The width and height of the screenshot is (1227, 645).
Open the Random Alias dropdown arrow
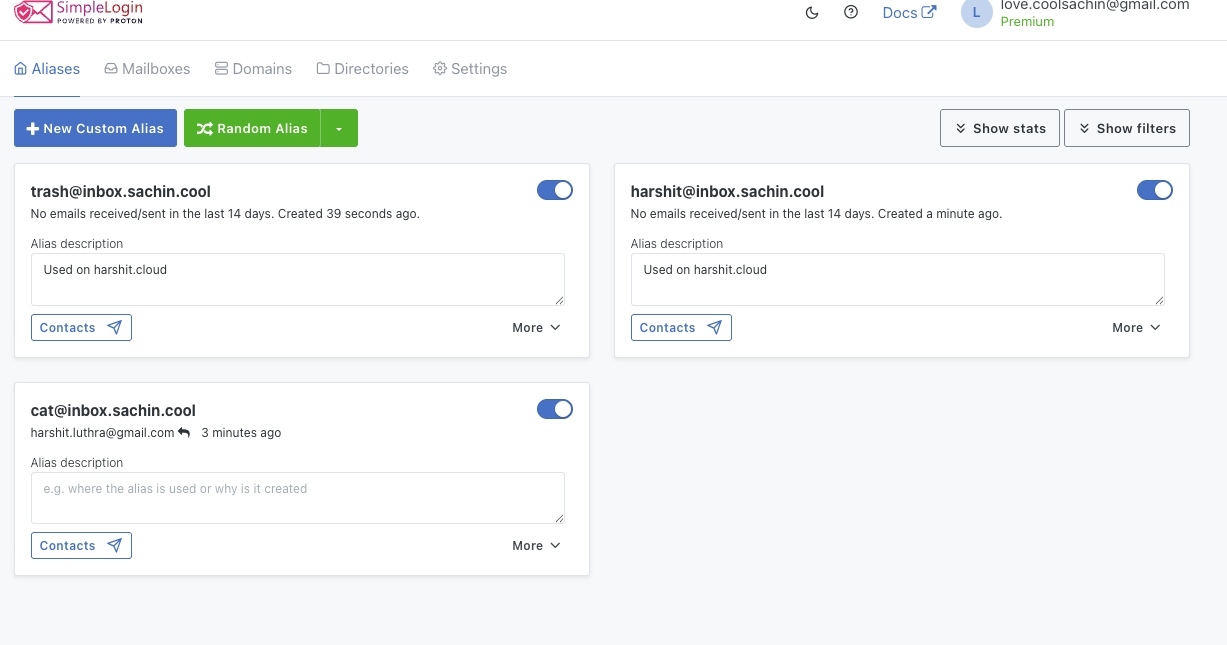pyautogui.click(x=339, y=128)
